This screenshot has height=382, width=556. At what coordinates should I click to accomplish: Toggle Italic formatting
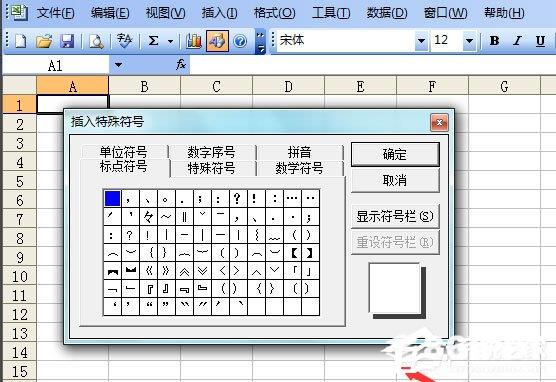click(x=518, y=41)
